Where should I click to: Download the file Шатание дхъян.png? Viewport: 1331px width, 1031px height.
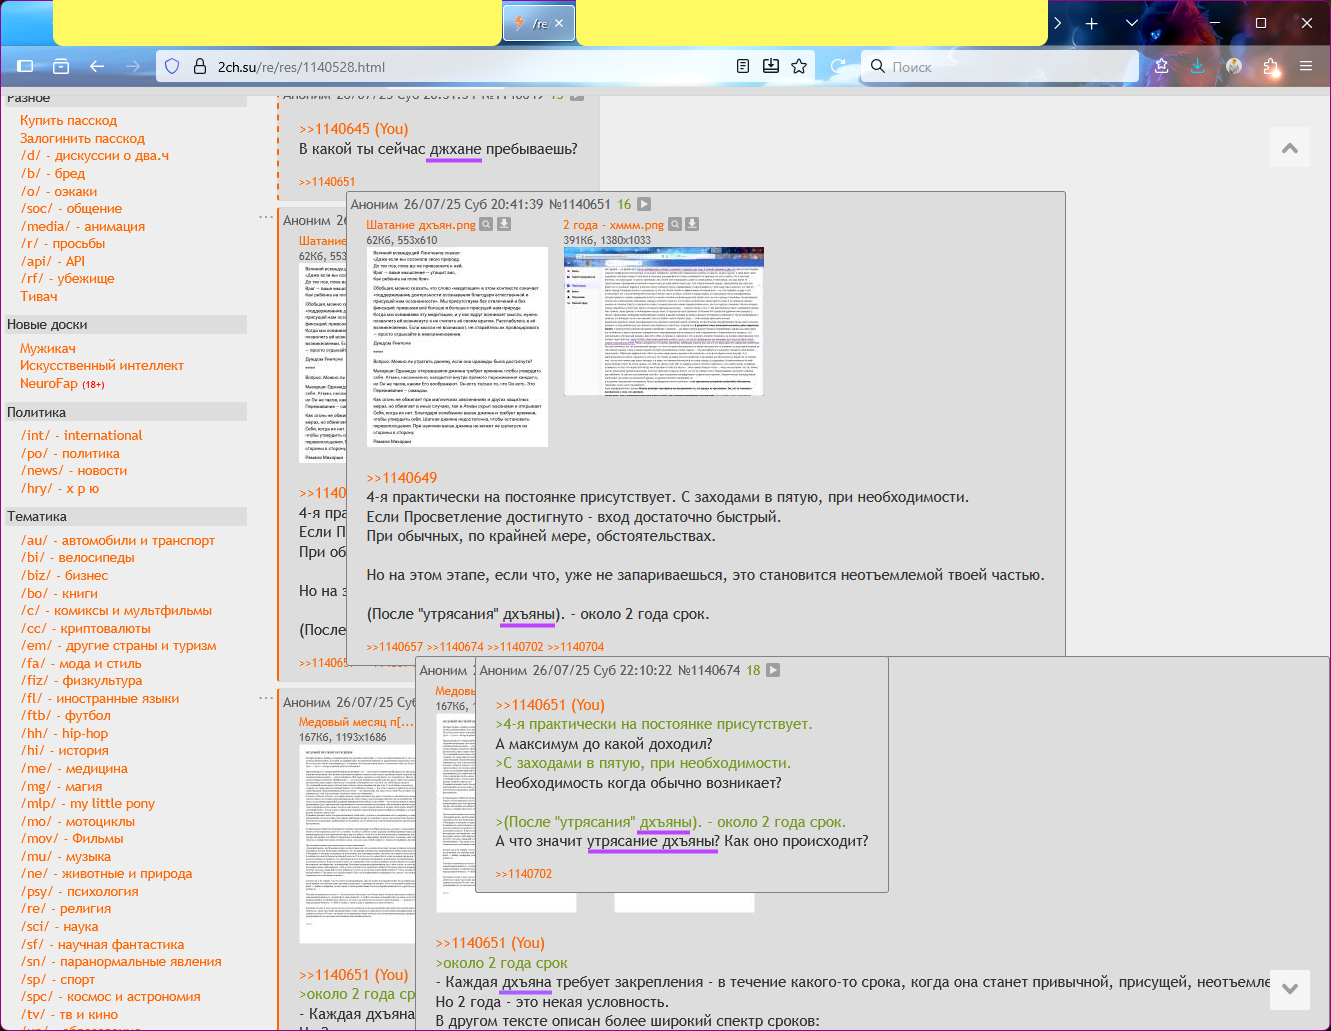click(x=504, y=225)
